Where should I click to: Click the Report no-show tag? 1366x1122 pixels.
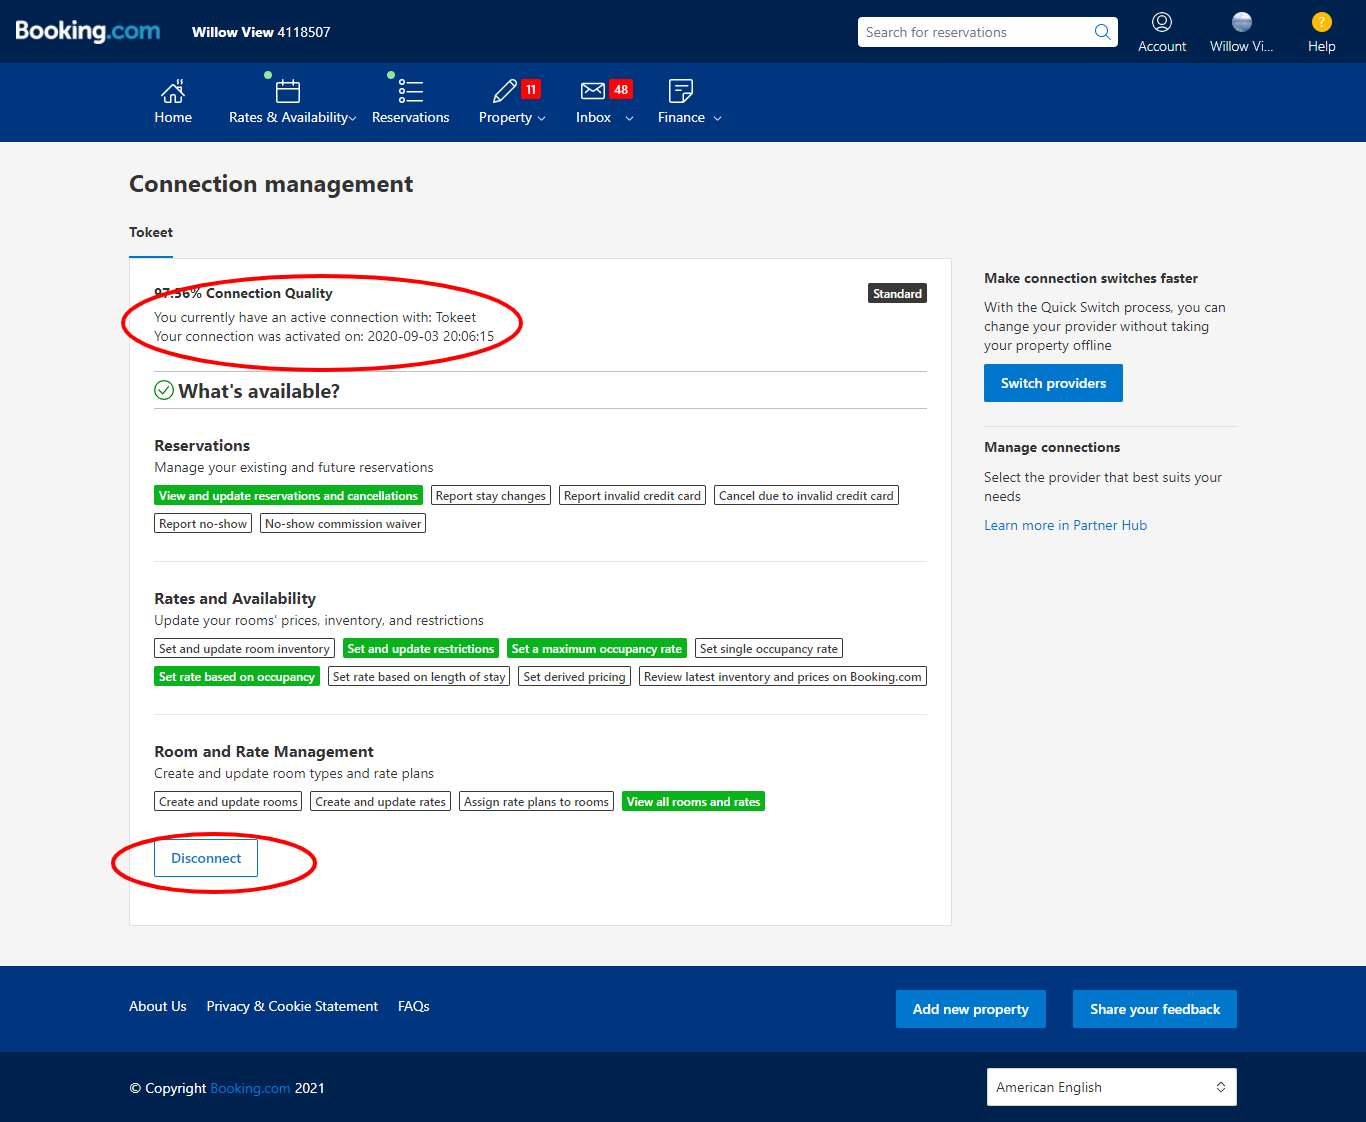pos(203,523)
